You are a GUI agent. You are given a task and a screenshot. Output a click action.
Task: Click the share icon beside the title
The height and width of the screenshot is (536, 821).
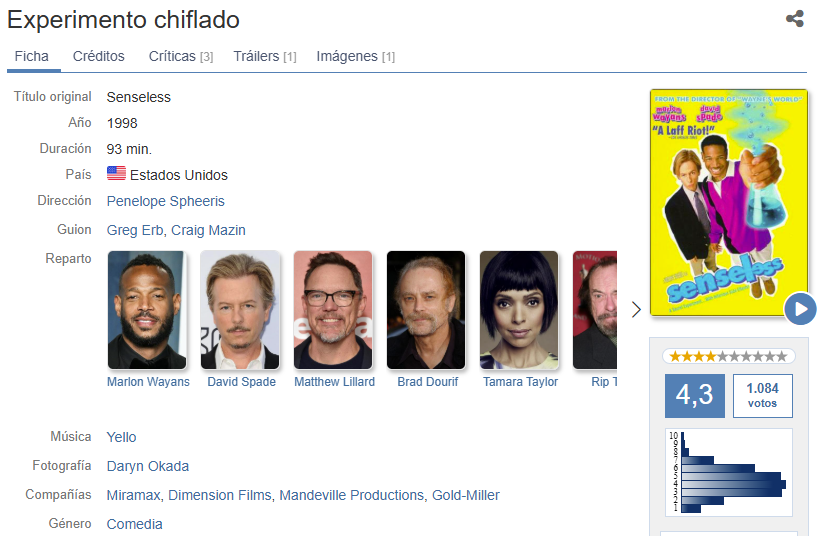(795, 19)
